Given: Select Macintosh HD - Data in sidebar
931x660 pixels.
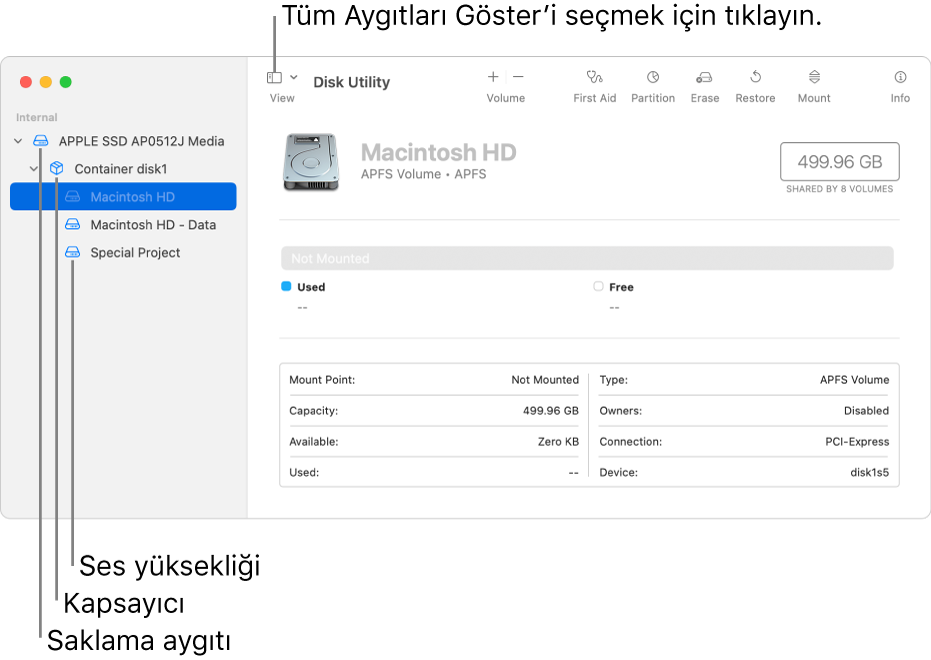Looking at the screenshot, I should tap(153, 225).
